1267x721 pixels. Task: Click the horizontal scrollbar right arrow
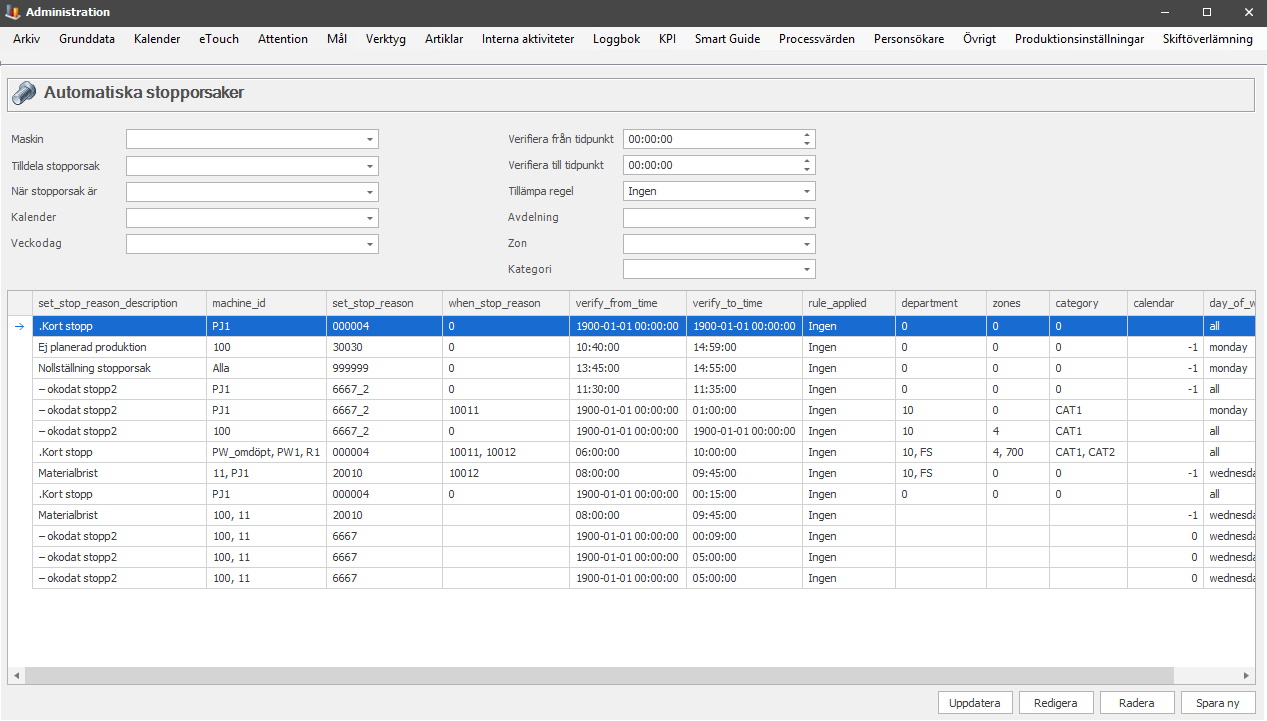tap(1246, 676)
